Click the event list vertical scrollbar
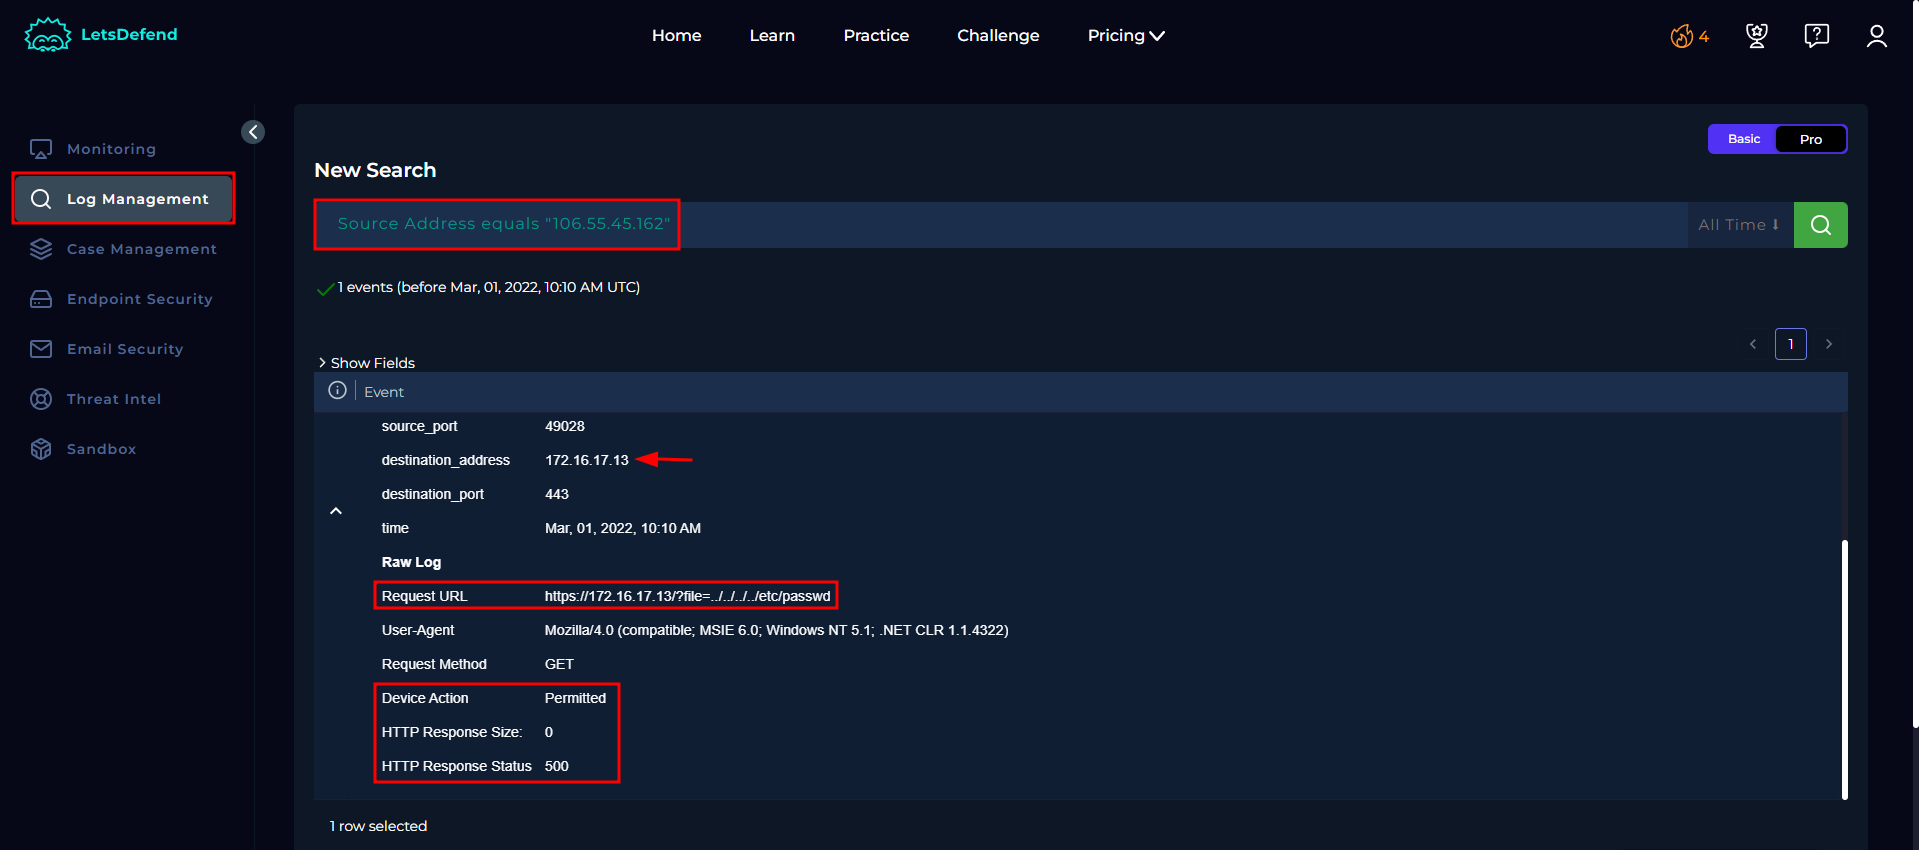Viewport: 1919px width, 850px height. click(x=1844, y=668)
